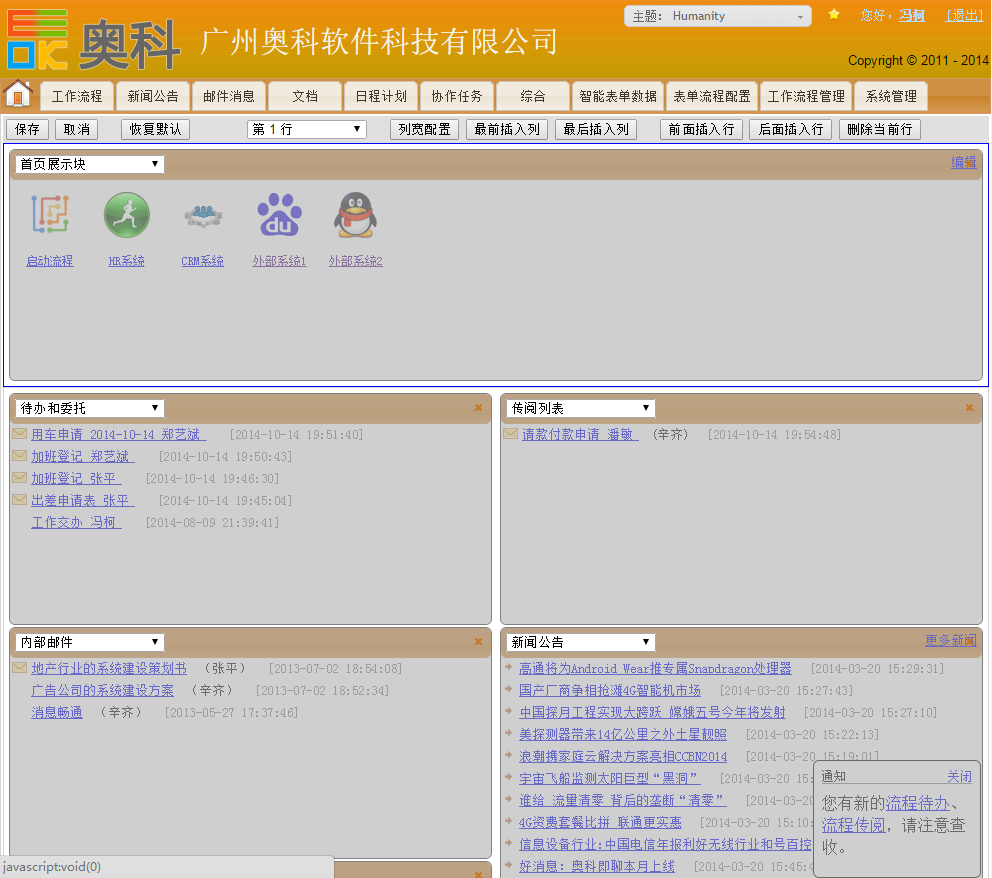
Task: Open the 首页展示块 block type dropdown
Action: [x=90, y=164]
